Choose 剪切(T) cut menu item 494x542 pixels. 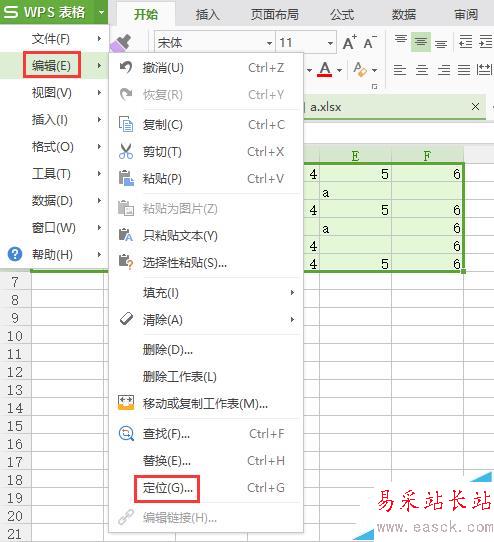coord(206,151)
